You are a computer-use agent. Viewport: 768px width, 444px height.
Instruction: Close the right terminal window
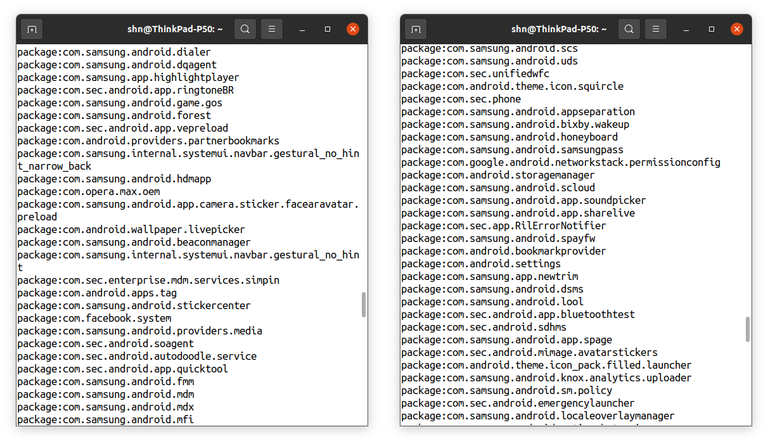(737, 29)
